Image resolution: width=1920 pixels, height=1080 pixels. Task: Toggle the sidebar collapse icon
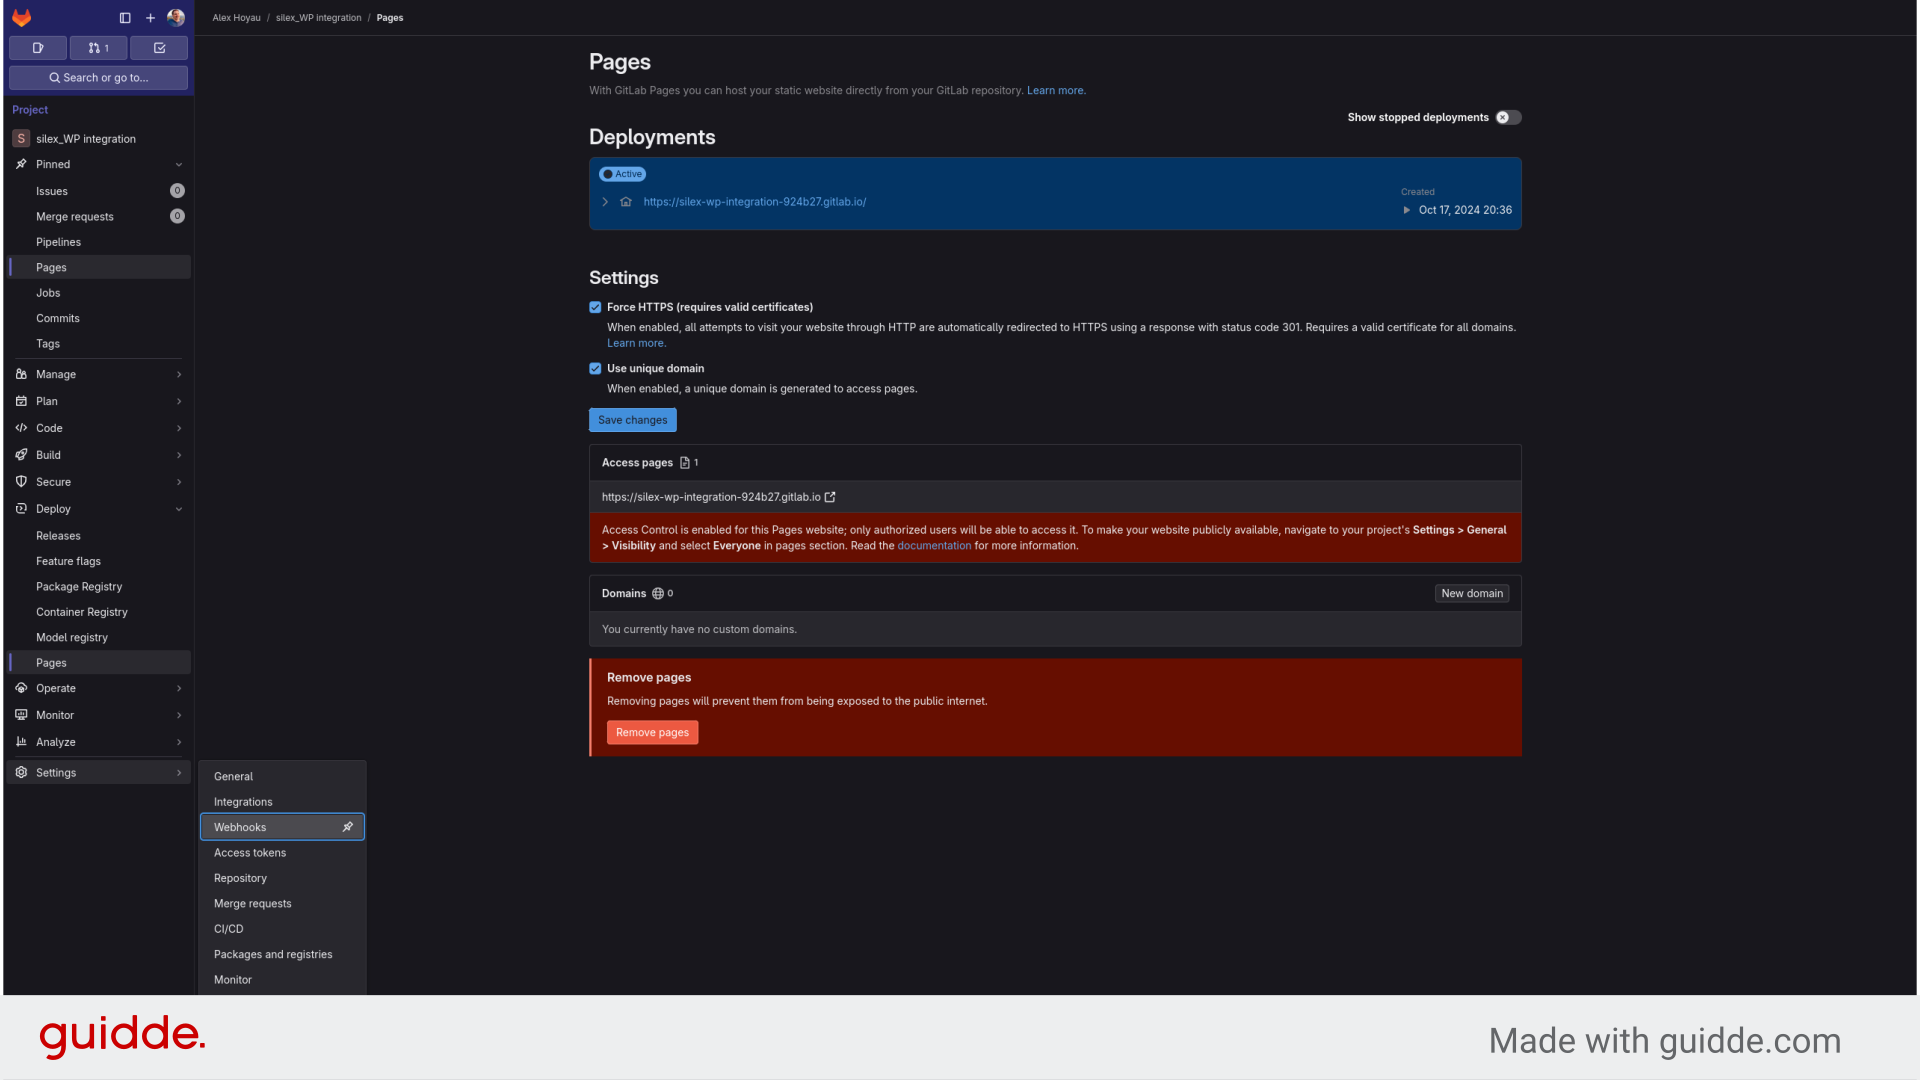(125, 18)
